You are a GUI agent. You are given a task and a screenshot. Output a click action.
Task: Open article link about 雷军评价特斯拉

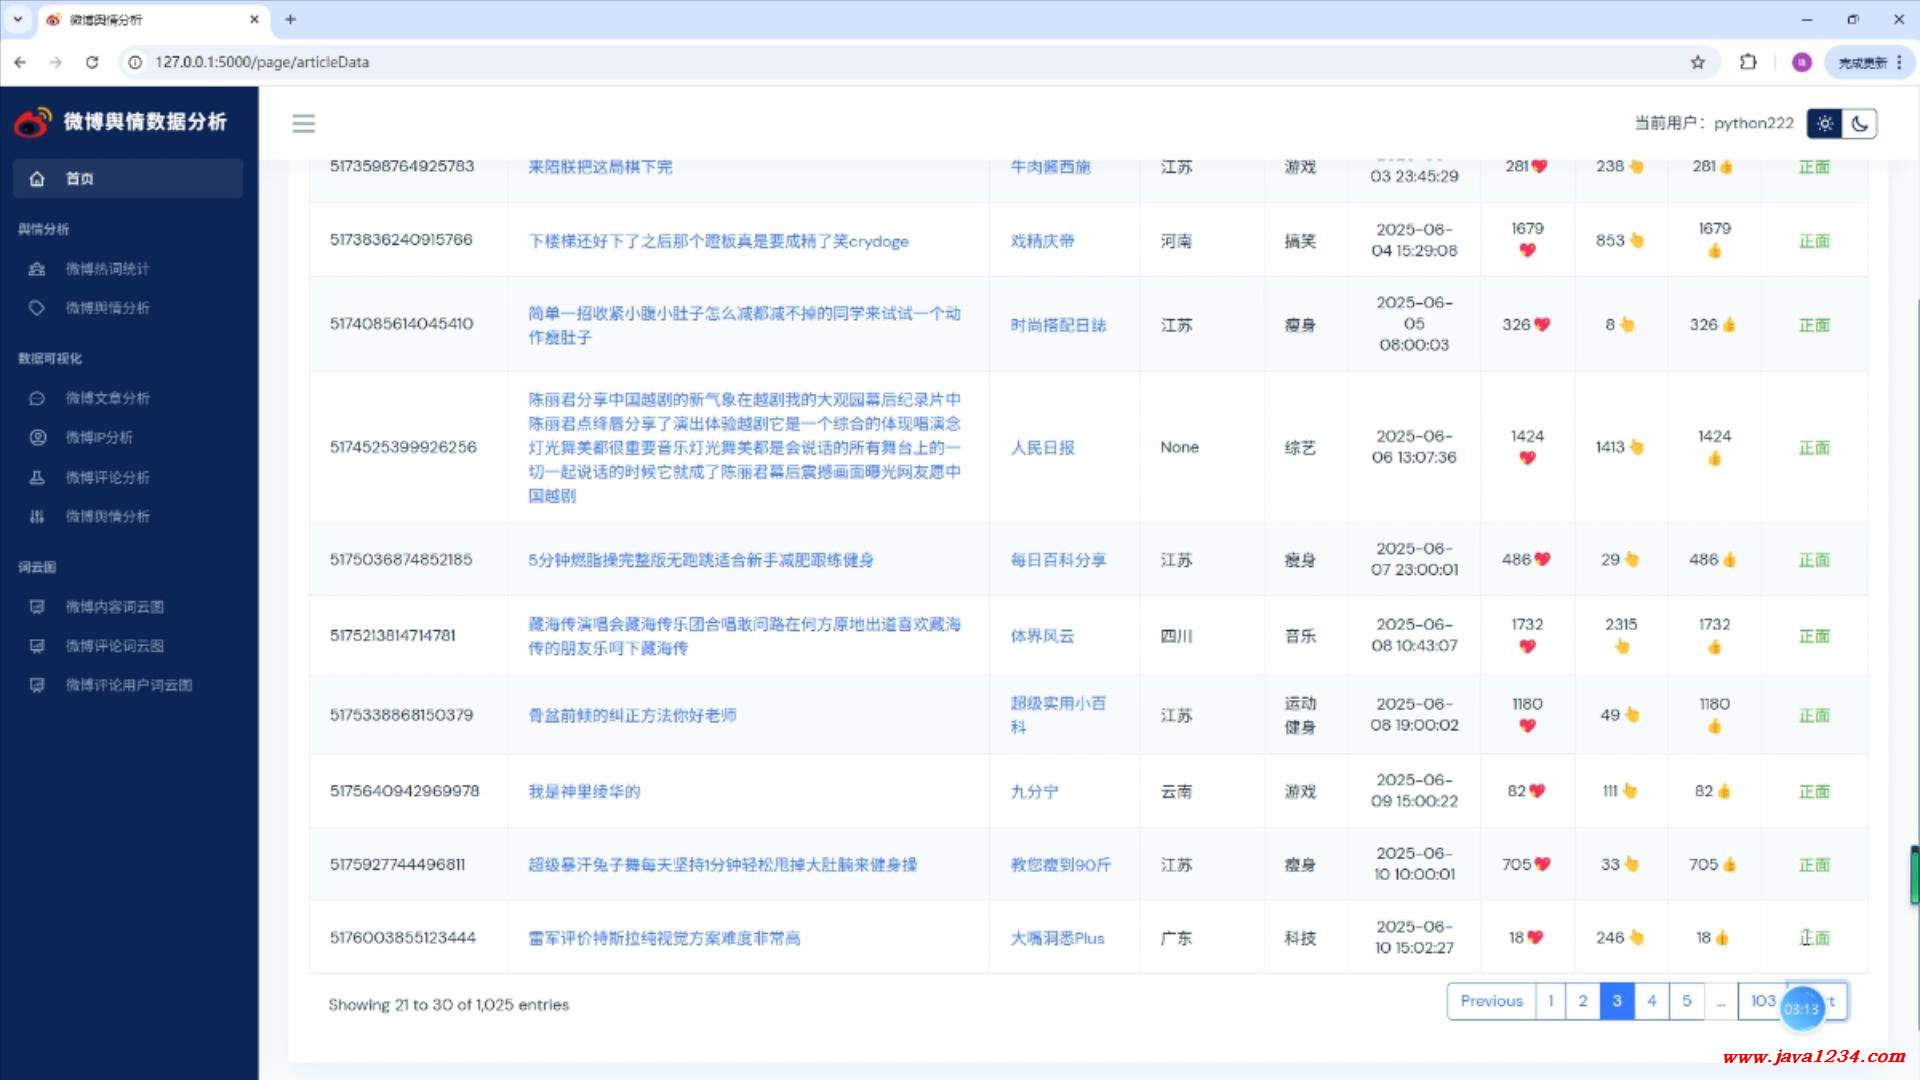(x=664, y=938)
